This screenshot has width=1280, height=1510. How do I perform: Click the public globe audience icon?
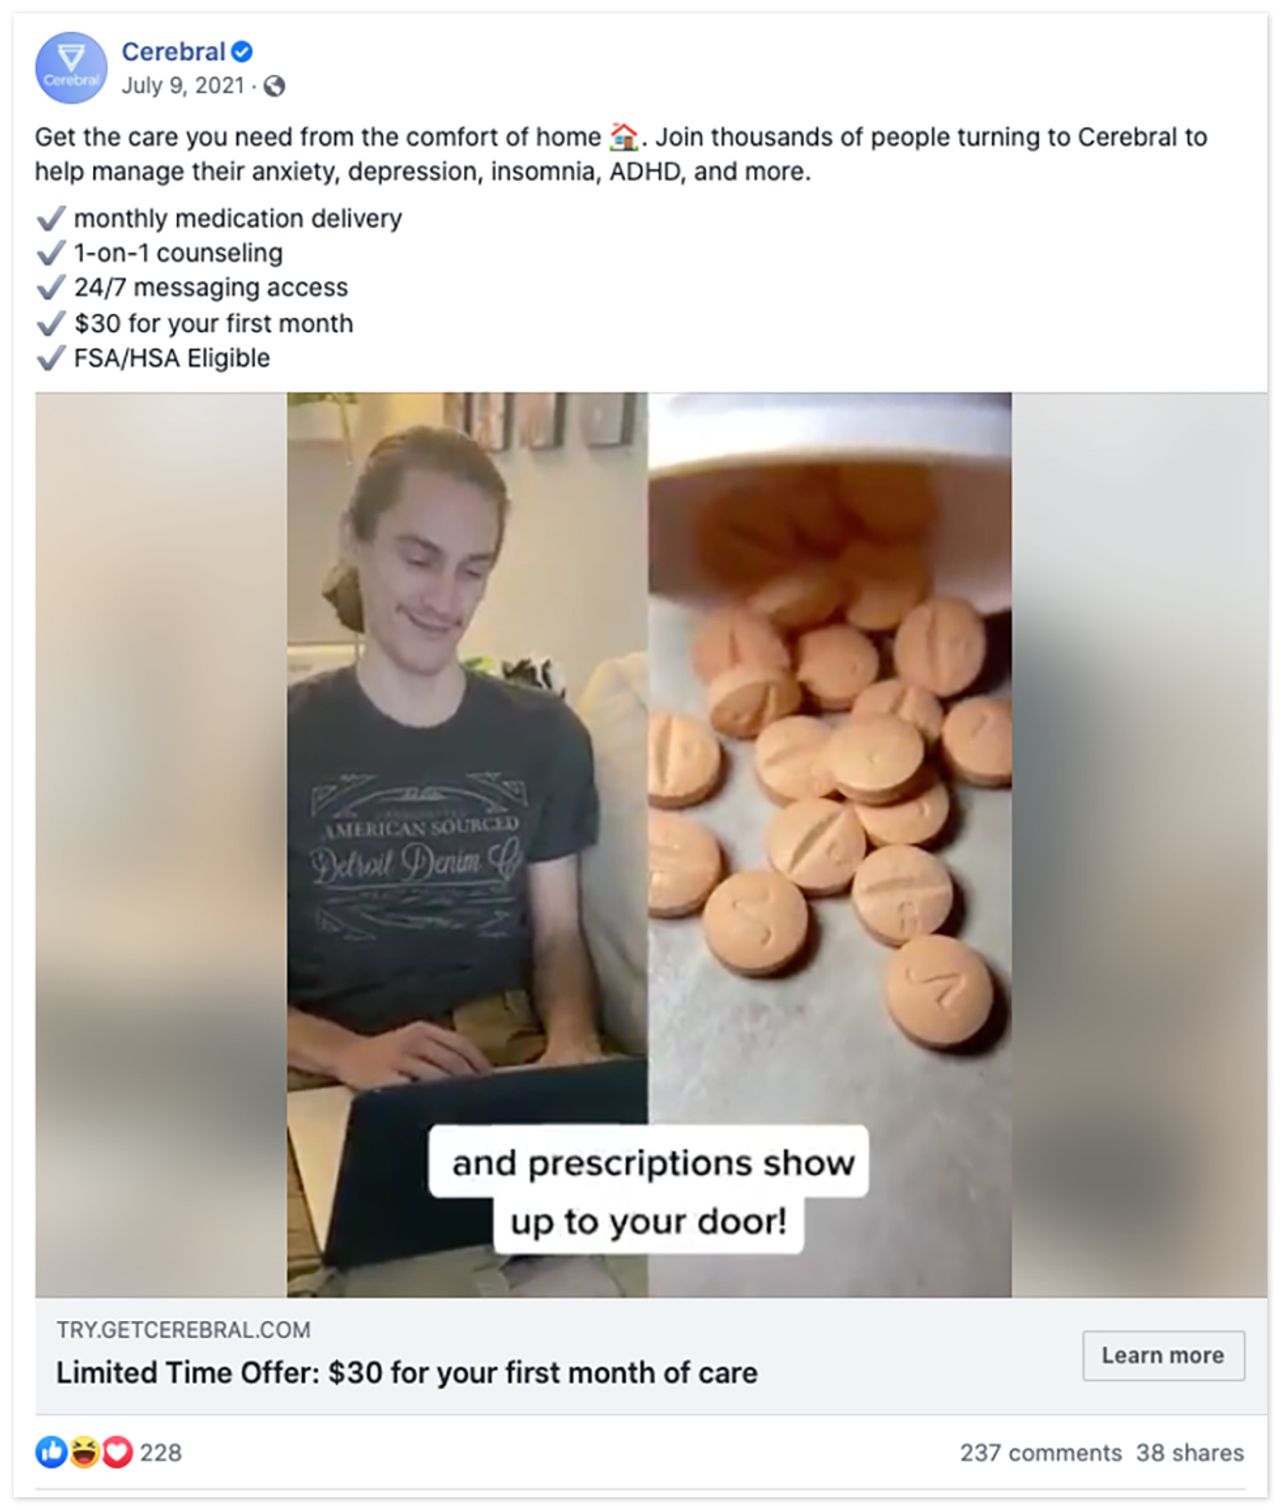click(274, 86)
